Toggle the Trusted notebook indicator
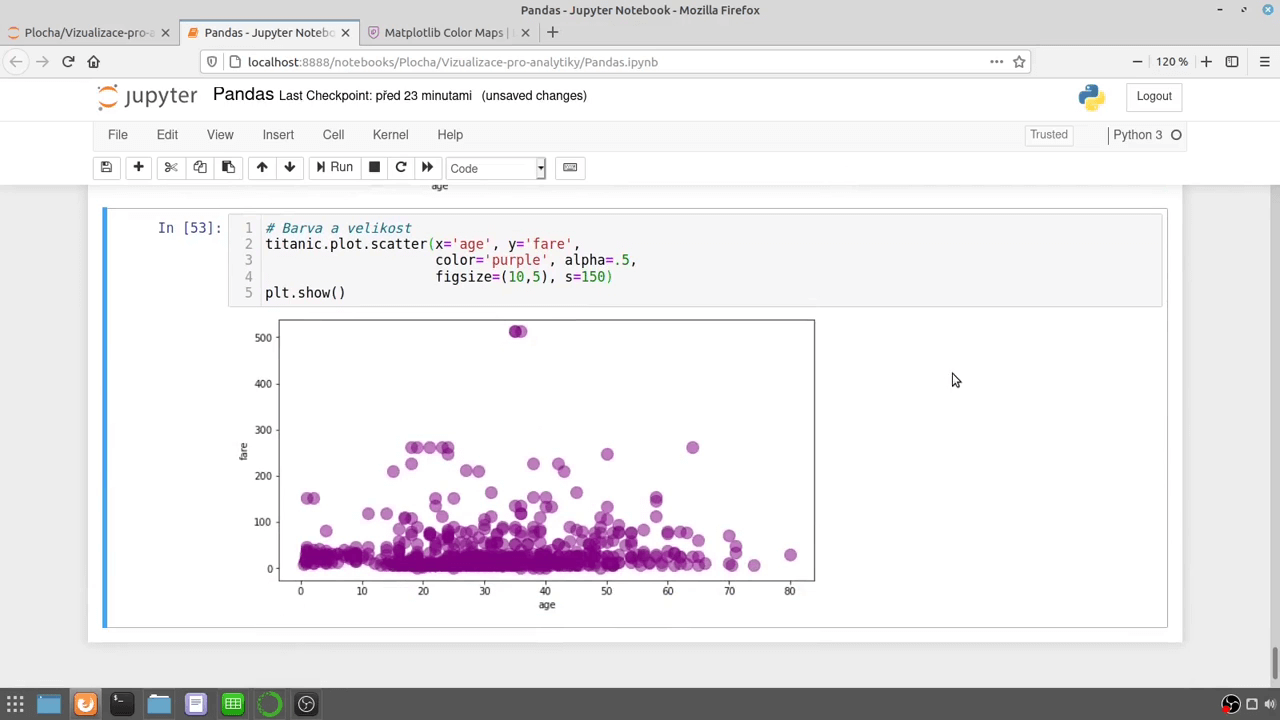 tap(1049, 135)
